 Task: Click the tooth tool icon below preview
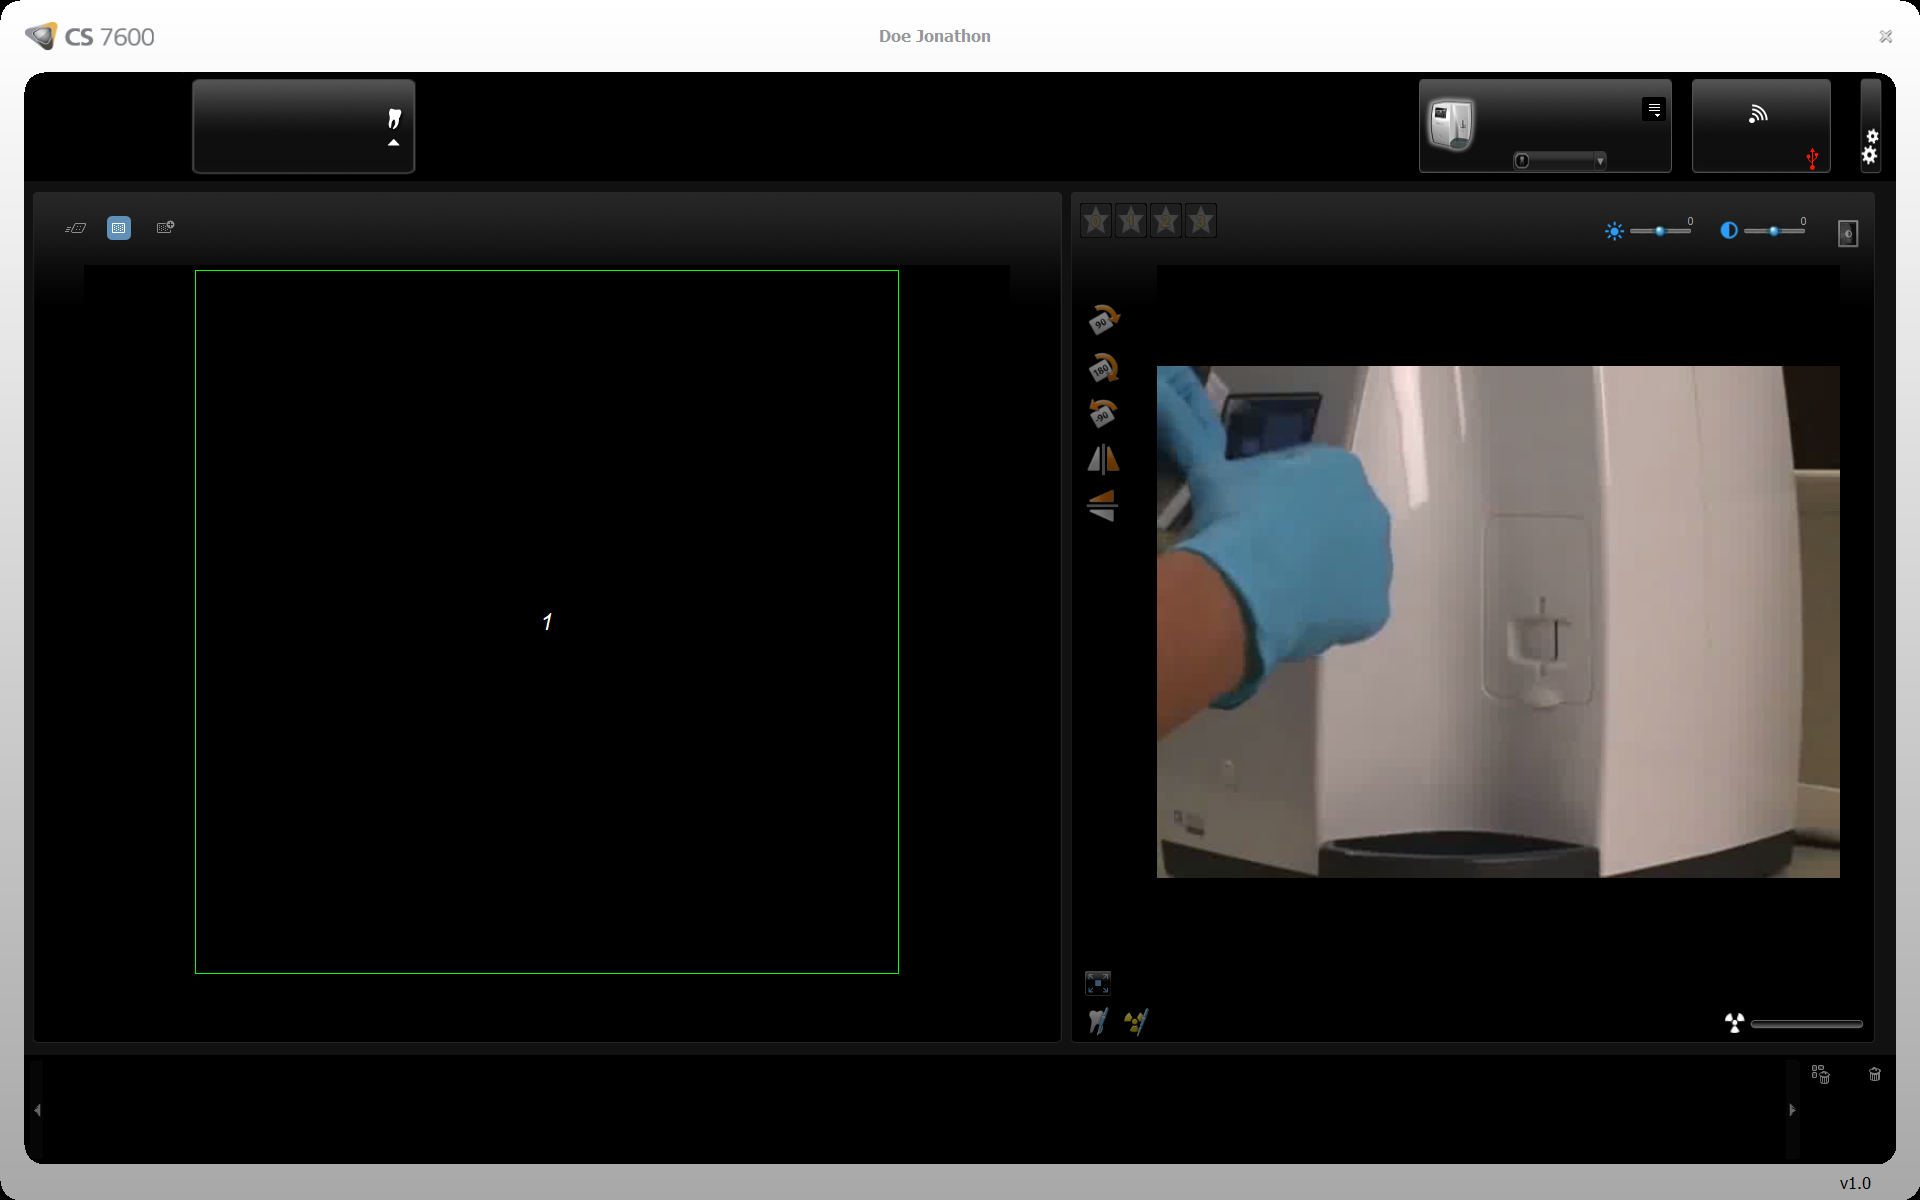(x=1098, y=1022)
